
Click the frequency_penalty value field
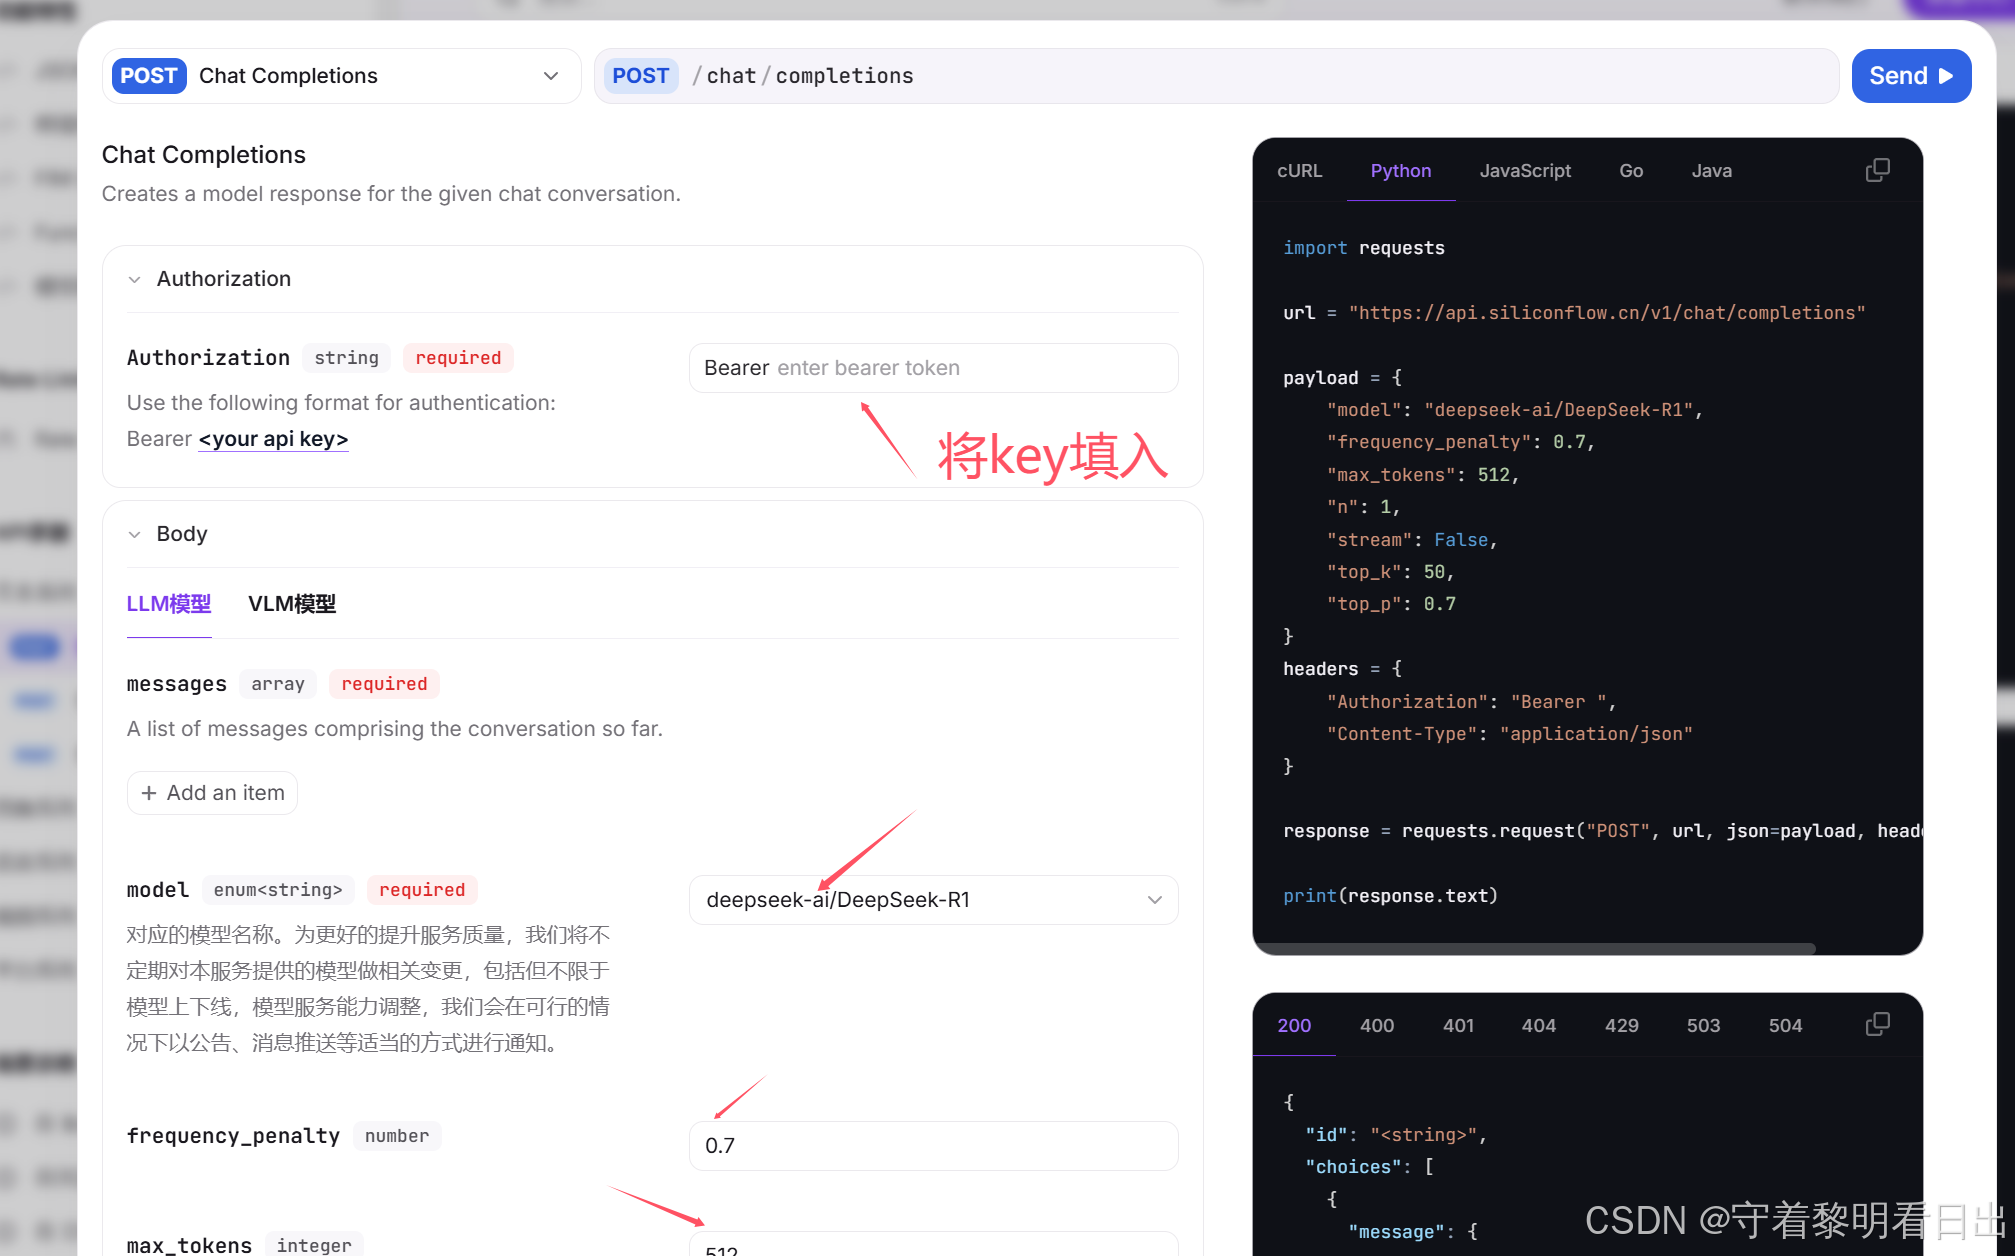tap(933, 1146)
